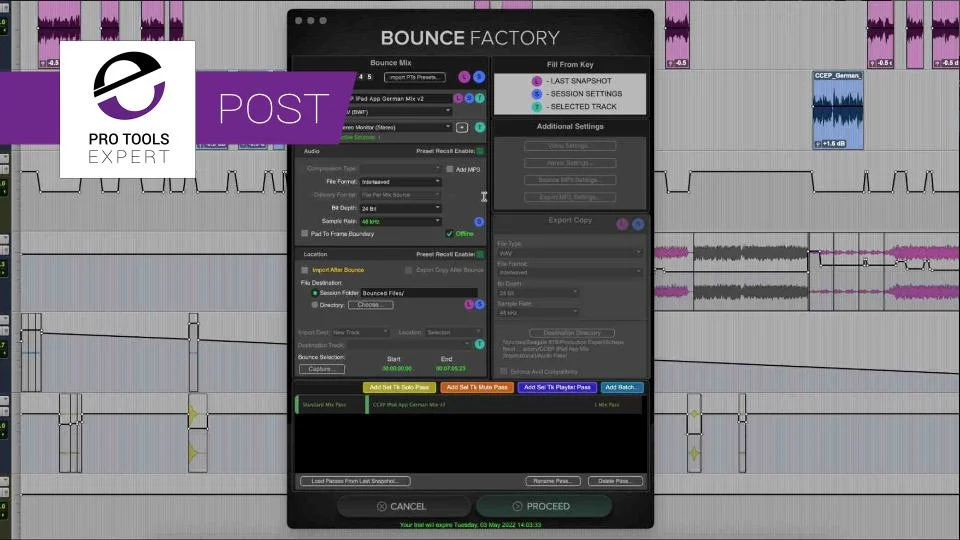This screenshot has width=960, height=540.
Task: Select preset slot 4
Action: pos(361,77)
